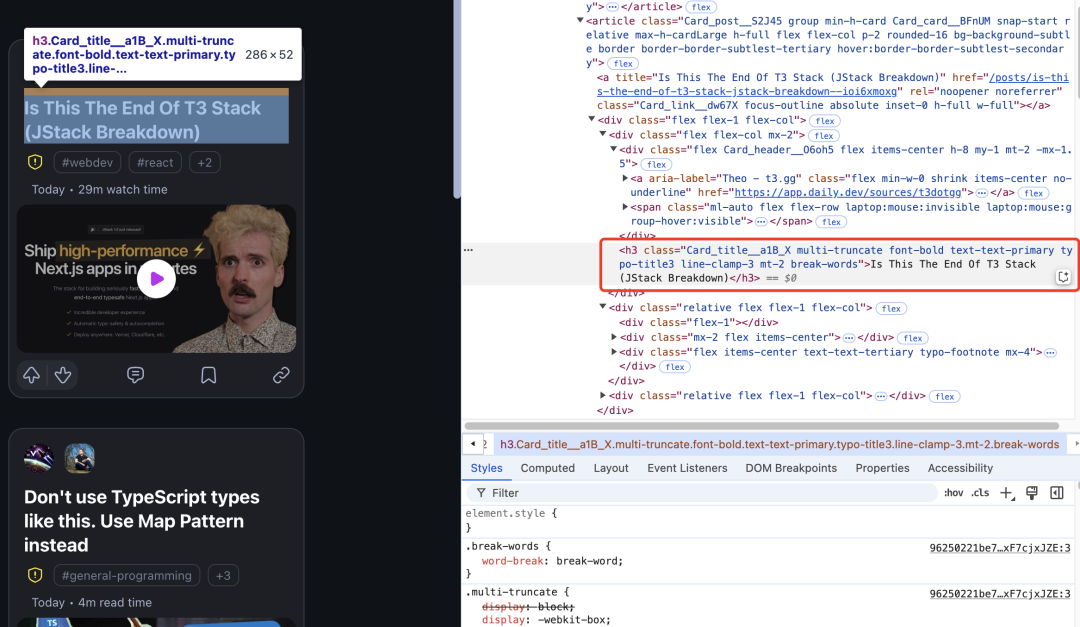Open the computed styles sidebar icon
Screen dimensions: 1080x627
(x=1057, y=493)
